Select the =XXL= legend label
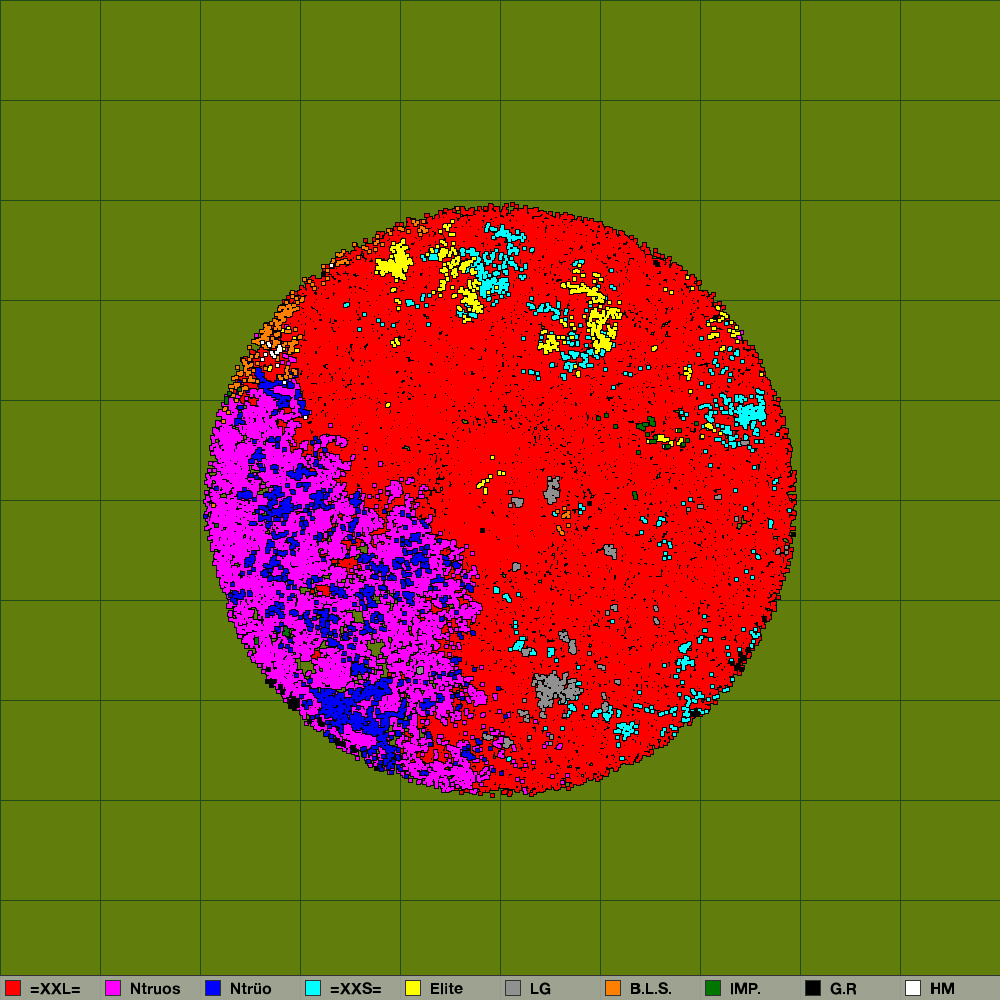The width and height of the screenshot is (1000, 1000). pyautogui.click(x=55, y=989)
